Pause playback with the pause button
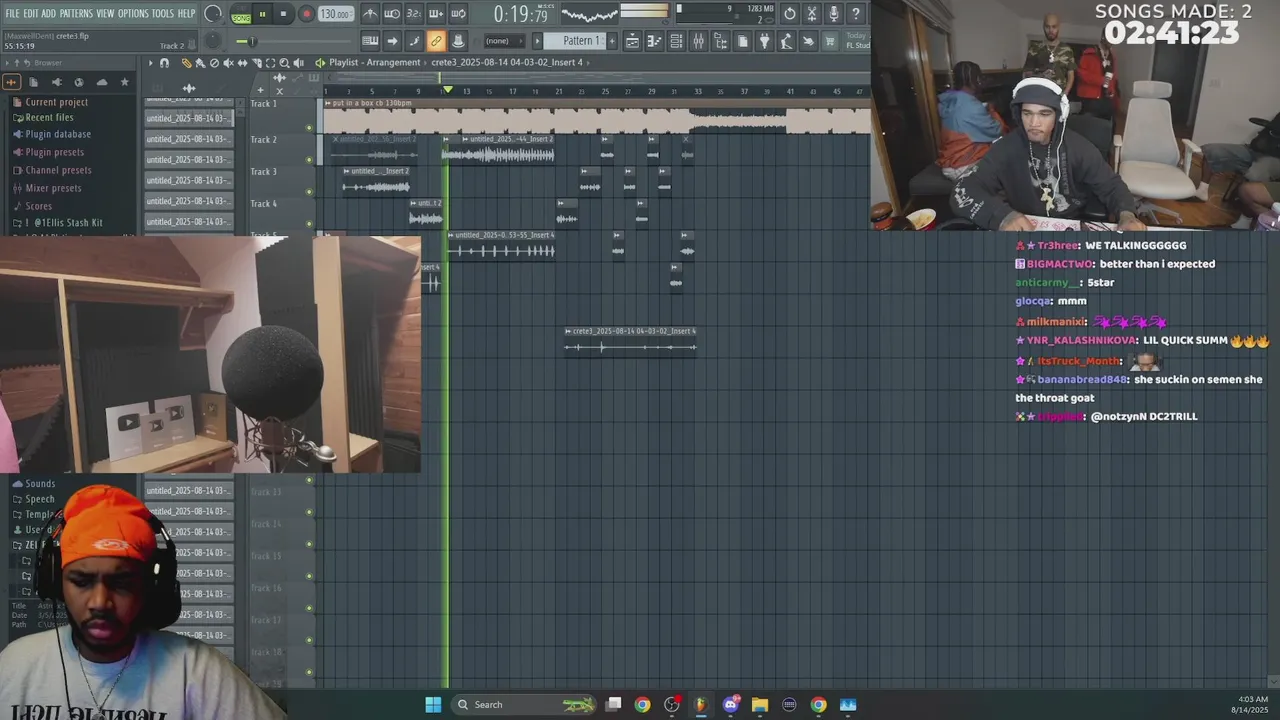This screenshot has height=720, width=1280. (x=262, y=14)
